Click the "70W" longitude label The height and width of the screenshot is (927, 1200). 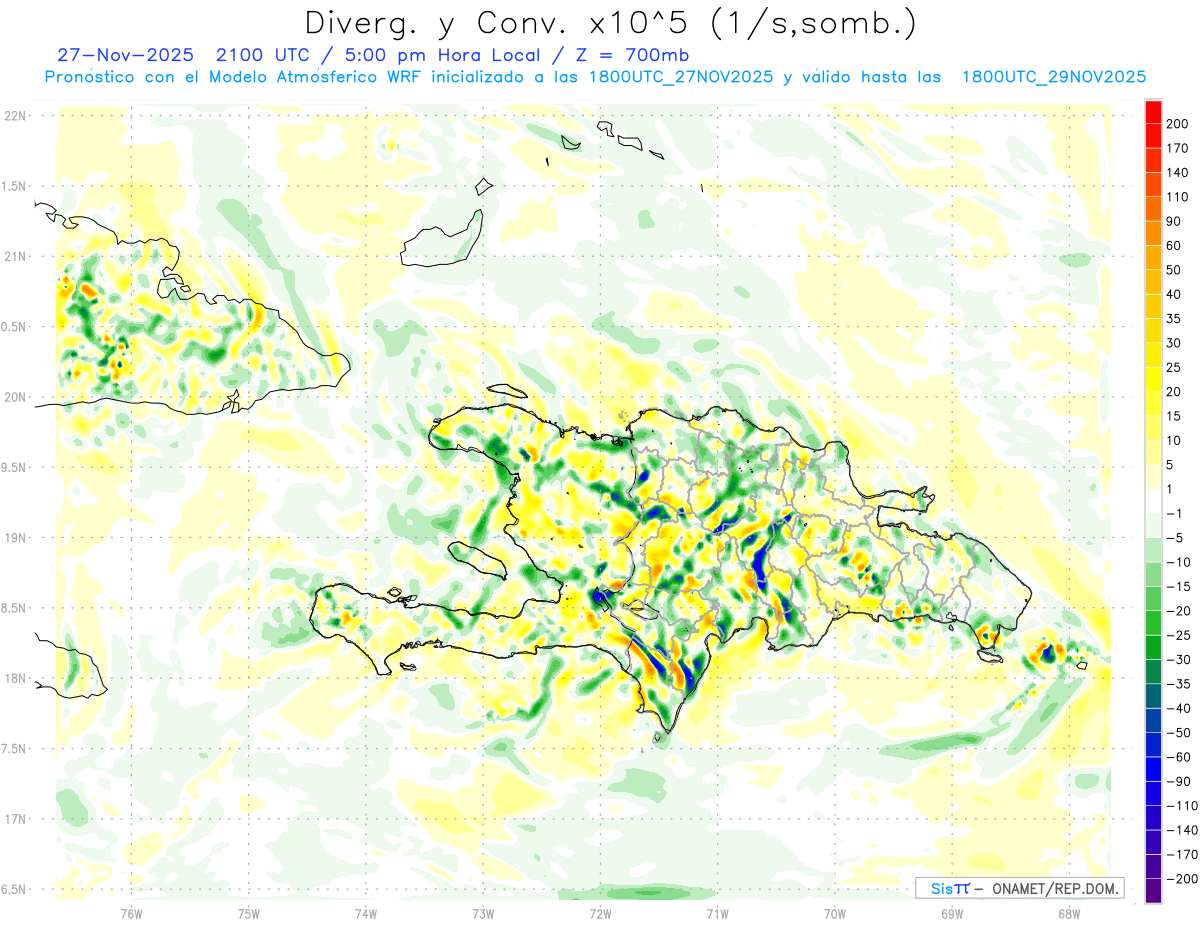[x=835, y=914]
